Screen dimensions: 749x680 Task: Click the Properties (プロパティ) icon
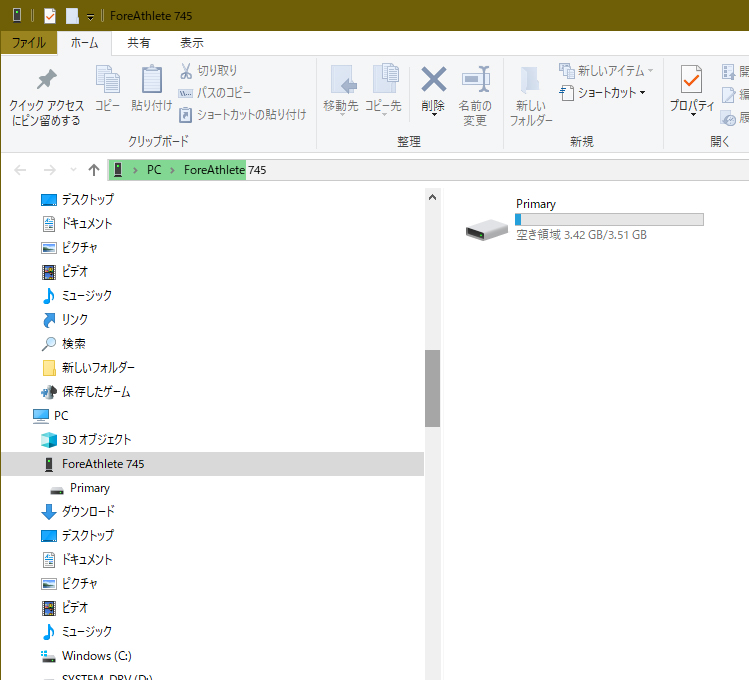point(691,79)
